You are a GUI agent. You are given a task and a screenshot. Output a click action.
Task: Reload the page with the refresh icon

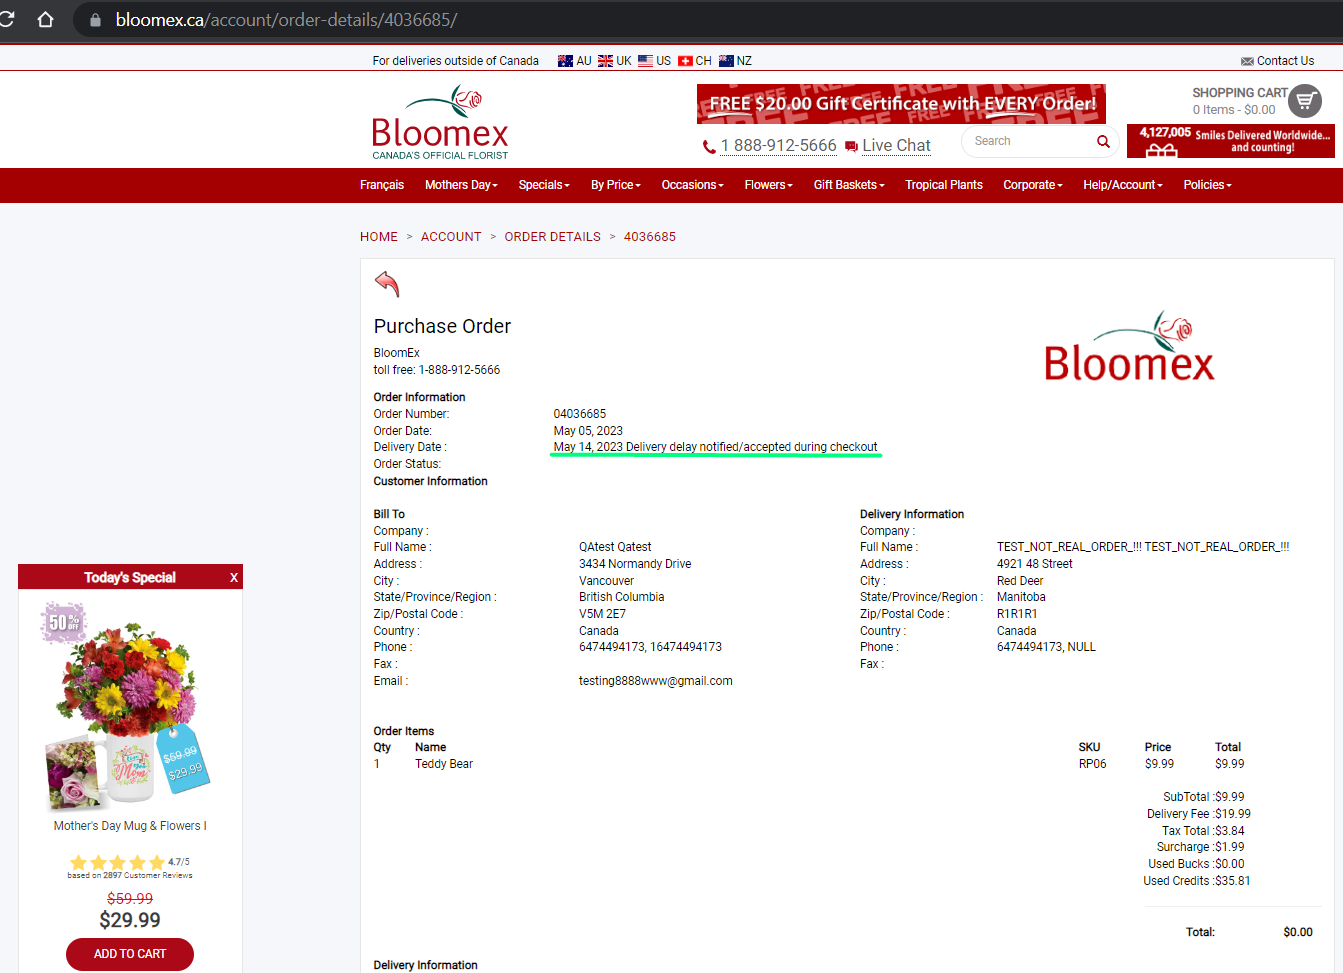point(7,20)
